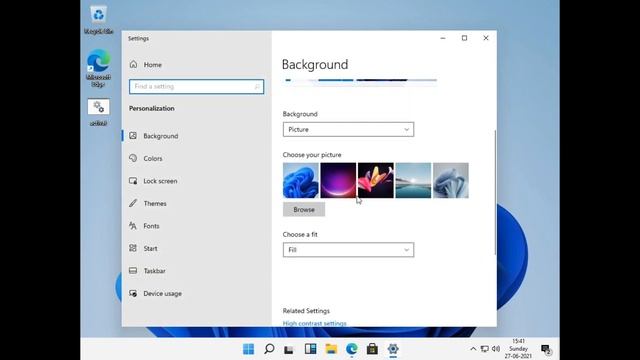This screenshot has width=640, height=360.
Task: Click the Colors palette icon
Action: [133, 158]
